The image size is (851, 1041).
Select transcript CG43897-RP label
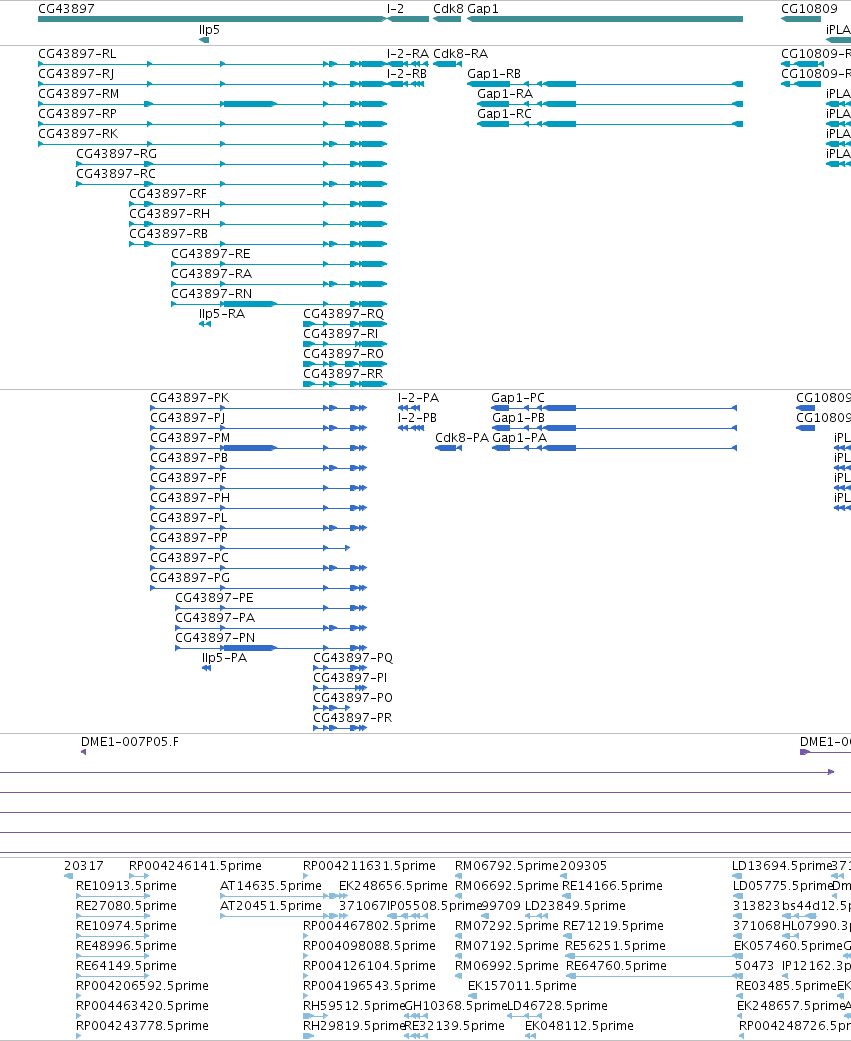78,114
